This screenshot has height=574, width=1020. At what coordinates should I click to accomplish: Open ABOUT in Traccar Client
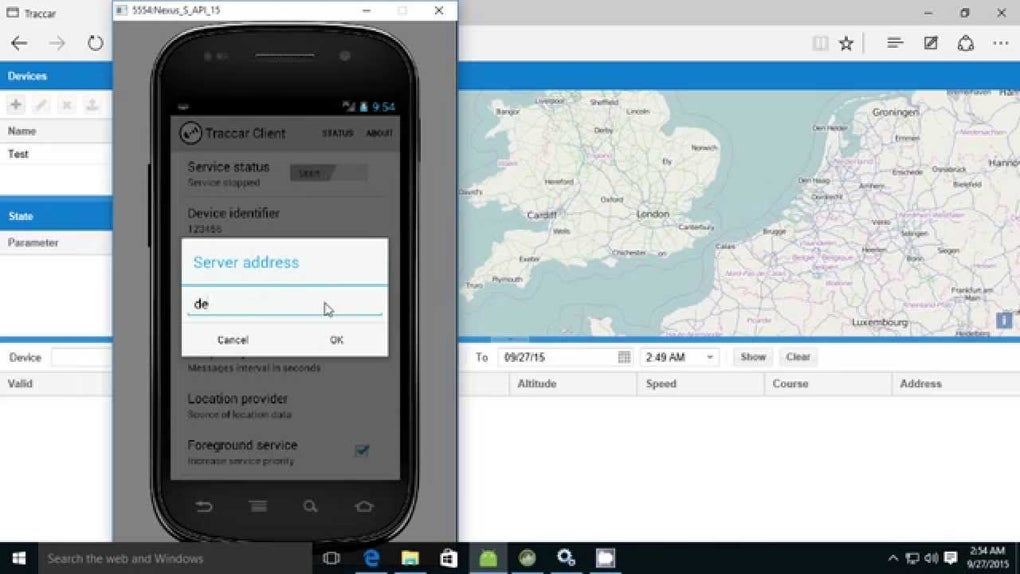[379, 133]
